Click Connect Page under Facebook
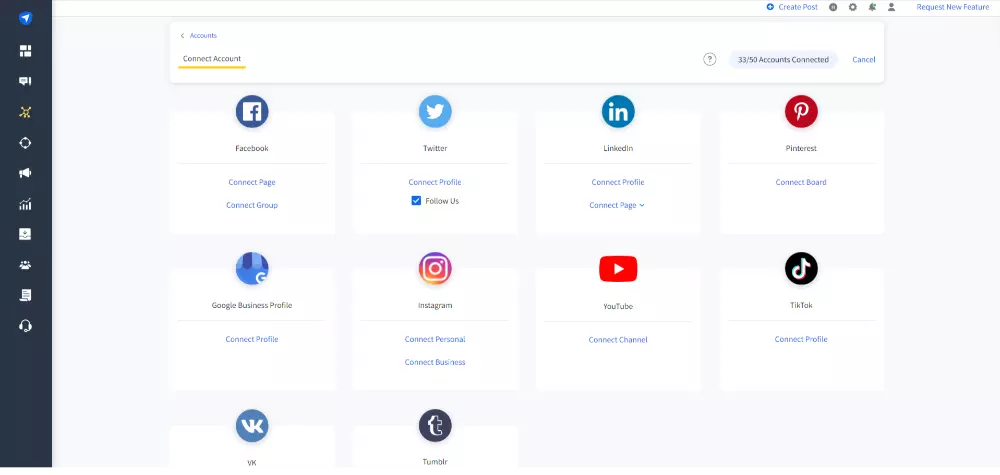This screenshot has height=475, width=1000. click(252, 182)
